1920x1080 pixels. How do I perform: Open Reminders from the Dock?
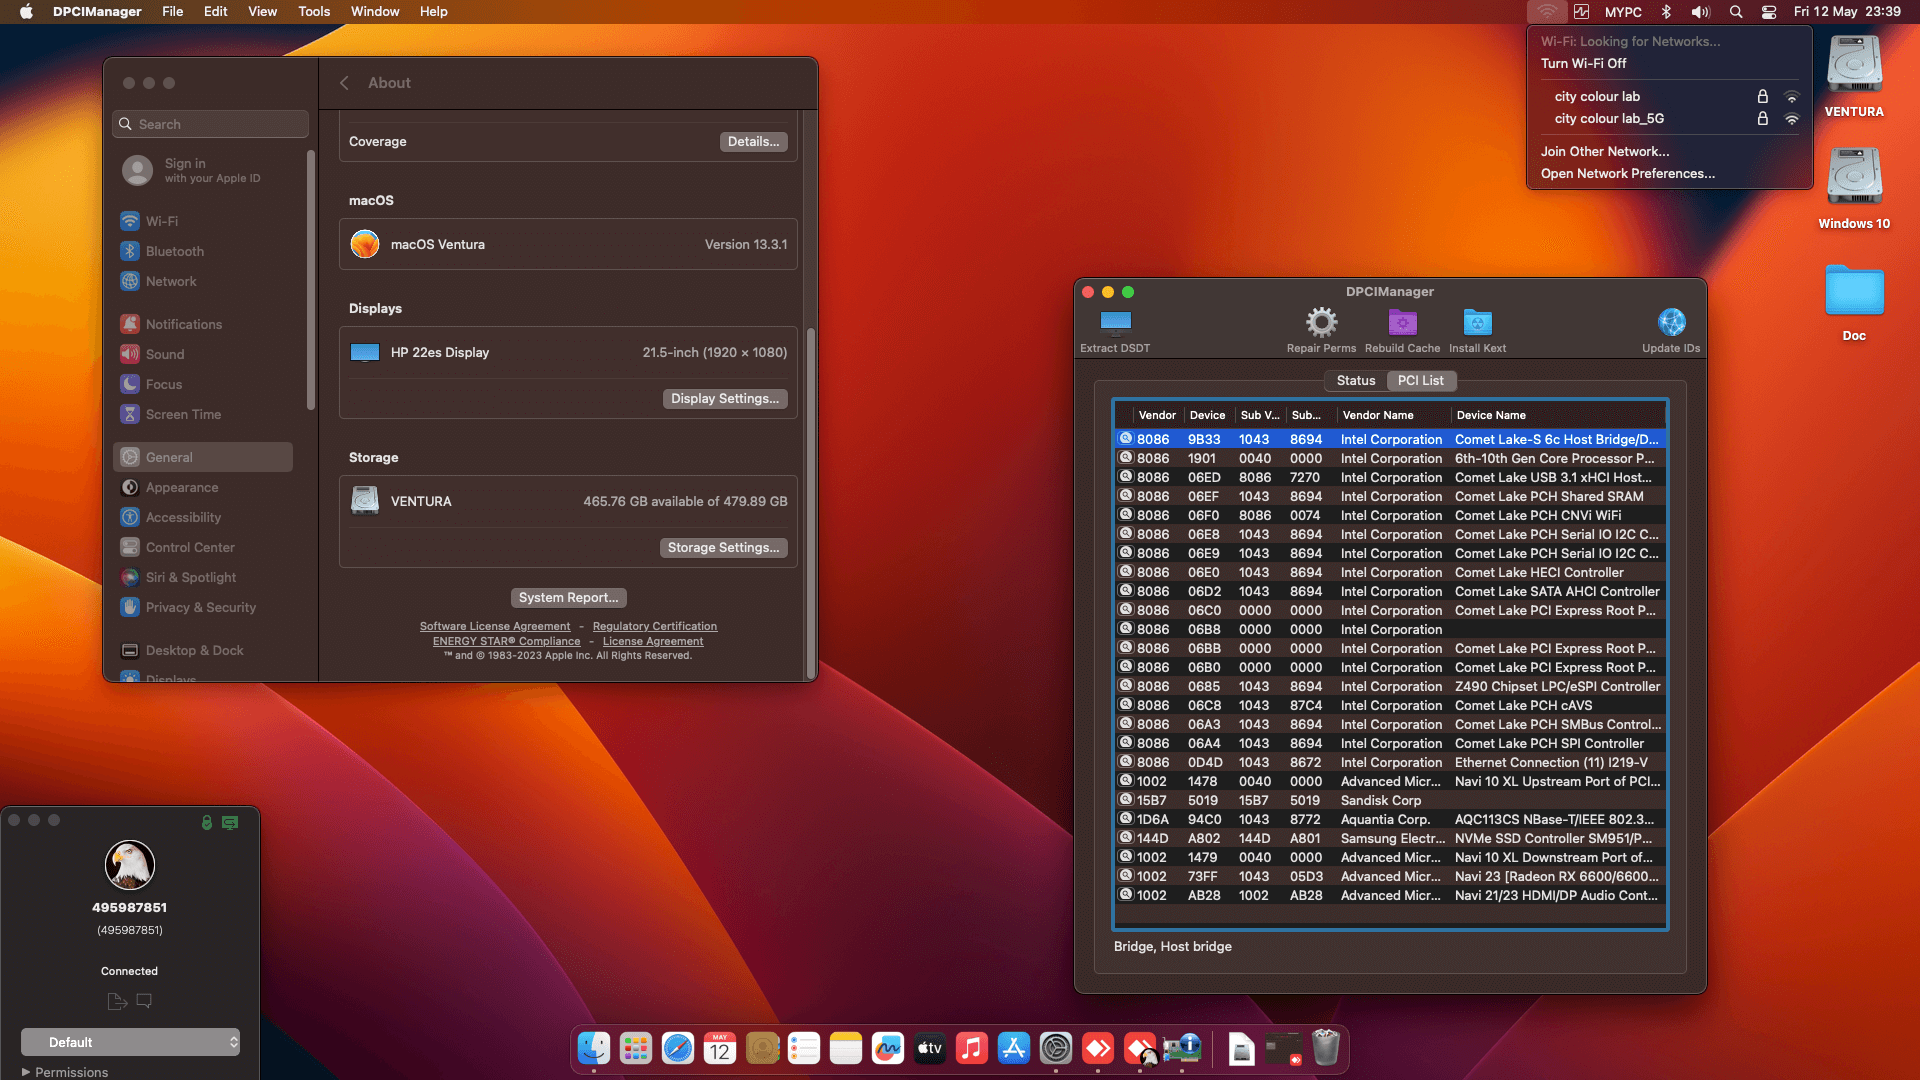tap(804, 1048)
